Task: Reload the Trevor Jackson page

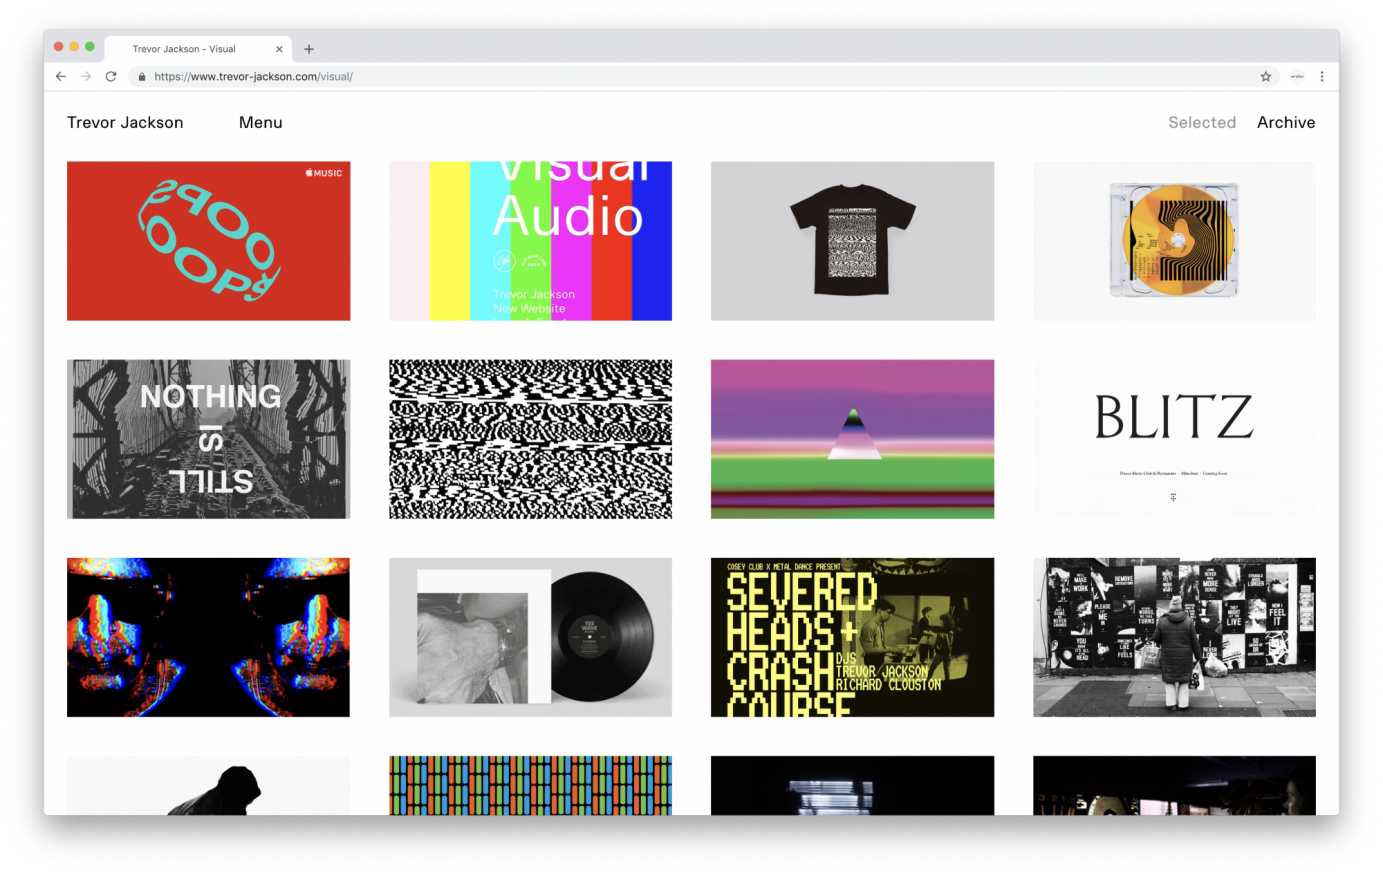Action: (x=110, y=76)
